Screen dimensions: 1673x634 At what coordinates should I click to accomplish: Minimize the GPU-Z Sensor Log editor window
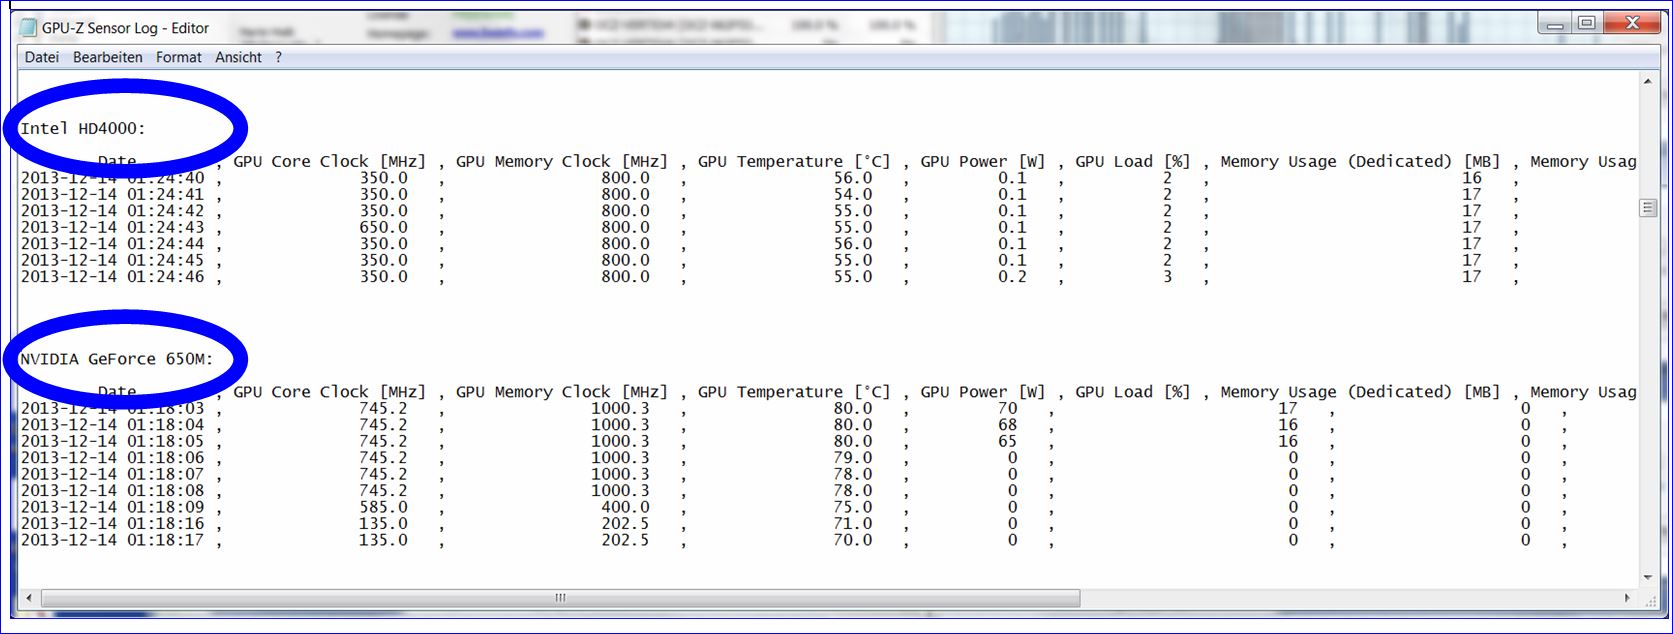coord(1554,24)
